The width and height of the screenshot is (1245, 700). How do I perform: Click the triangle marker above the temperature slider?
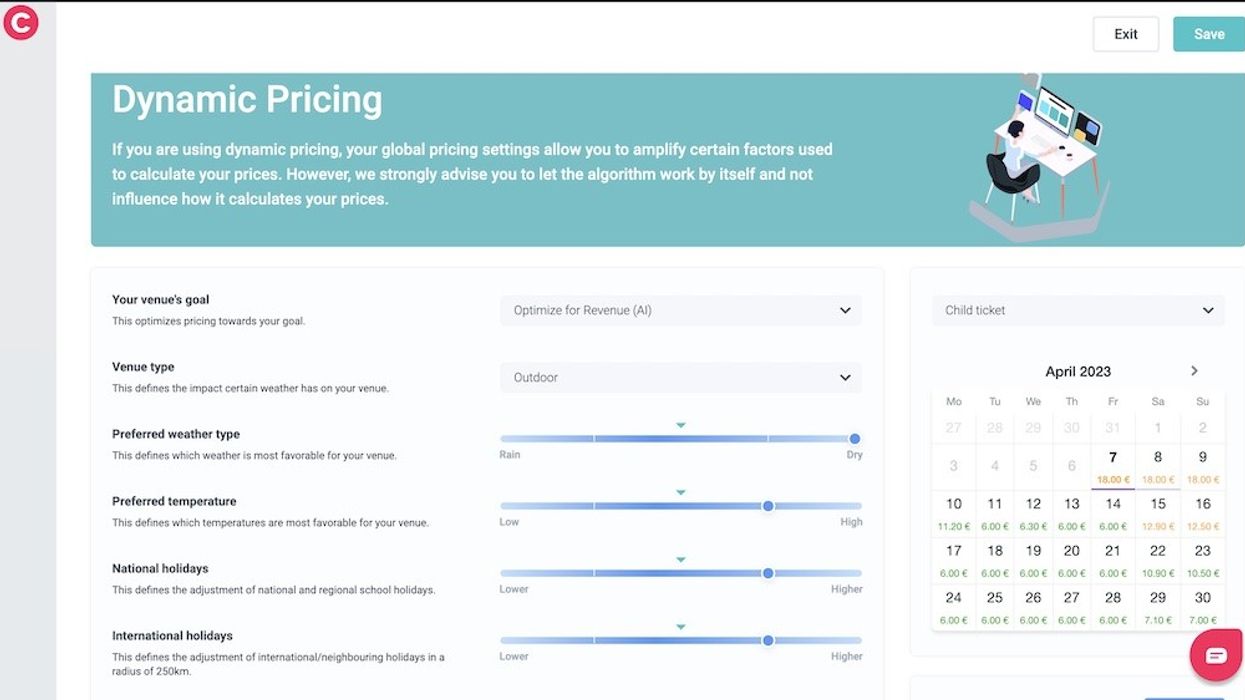click(681, 491)
